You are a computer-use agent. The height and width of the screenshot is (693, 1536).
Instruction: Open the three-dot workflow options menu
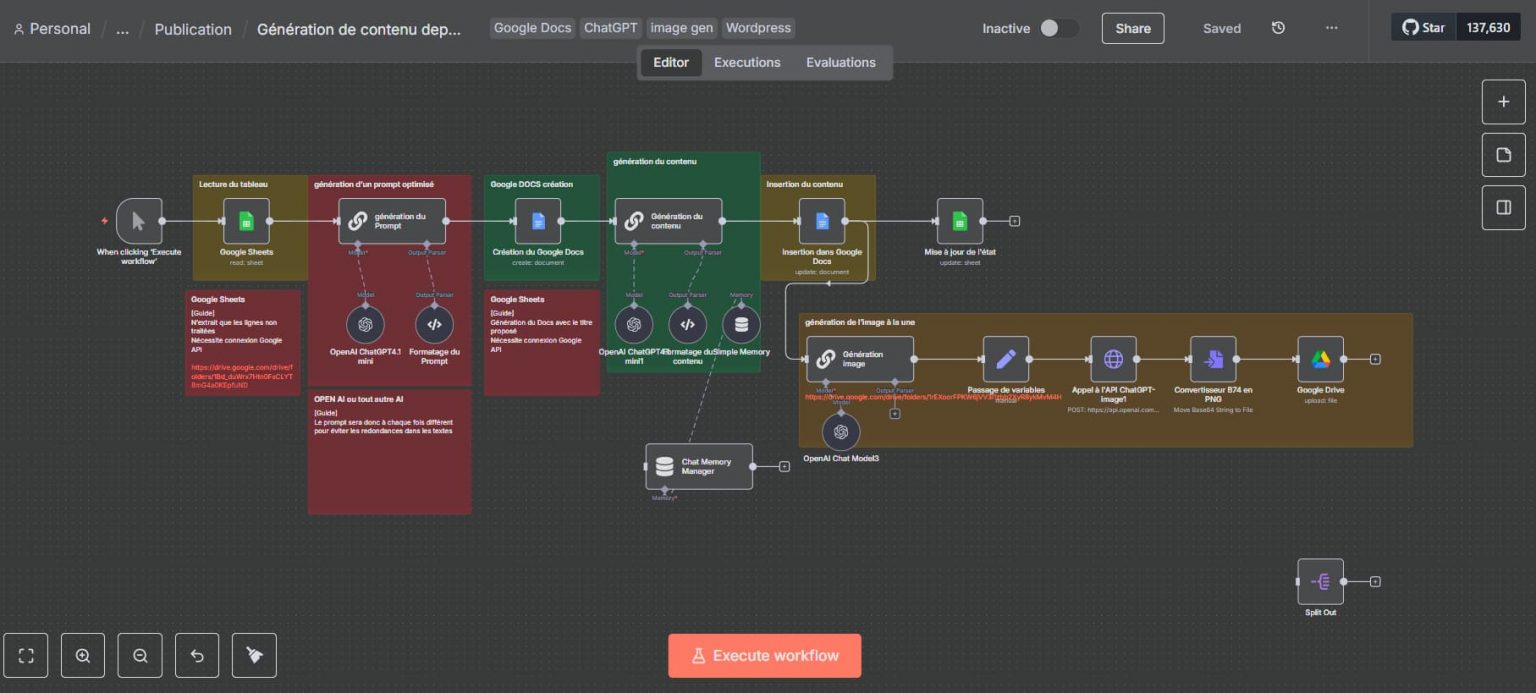[x=1331, y=28]
